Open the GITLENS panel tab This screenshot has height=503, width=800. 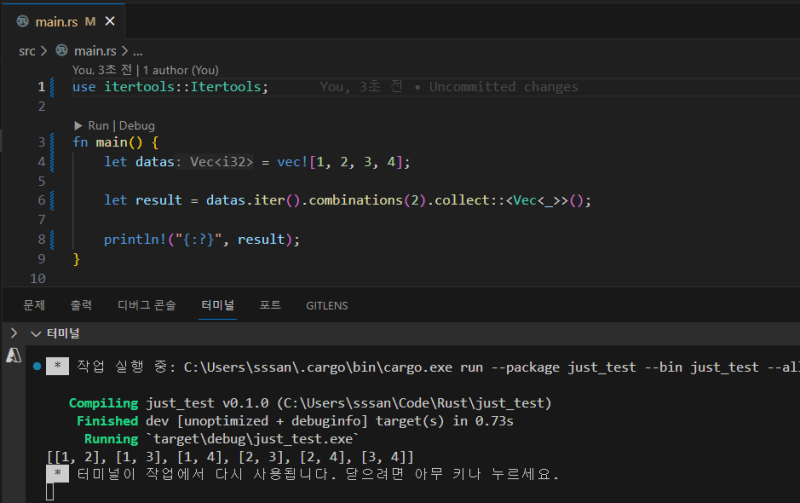coord(327,305)
